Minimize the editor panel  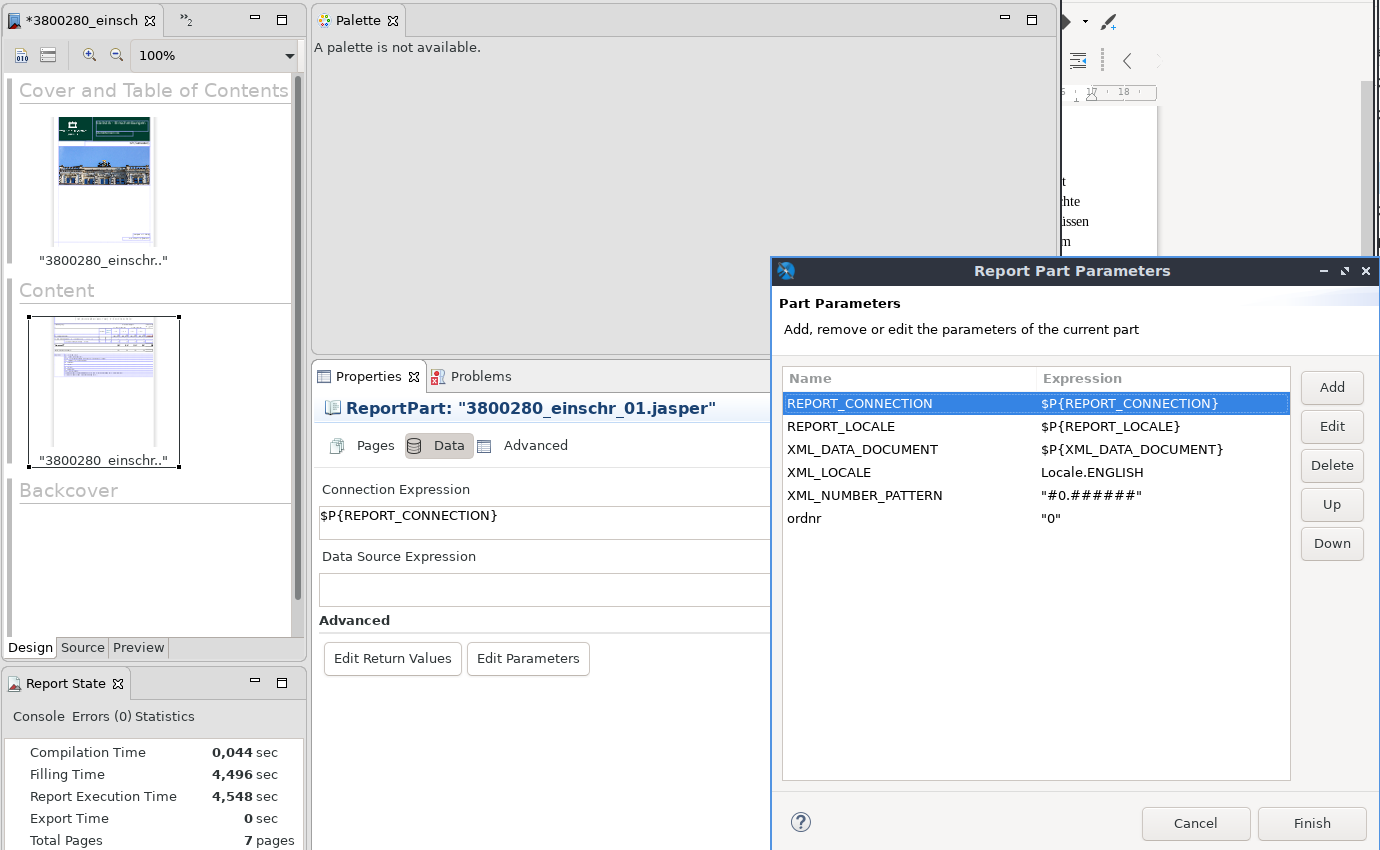255,19
